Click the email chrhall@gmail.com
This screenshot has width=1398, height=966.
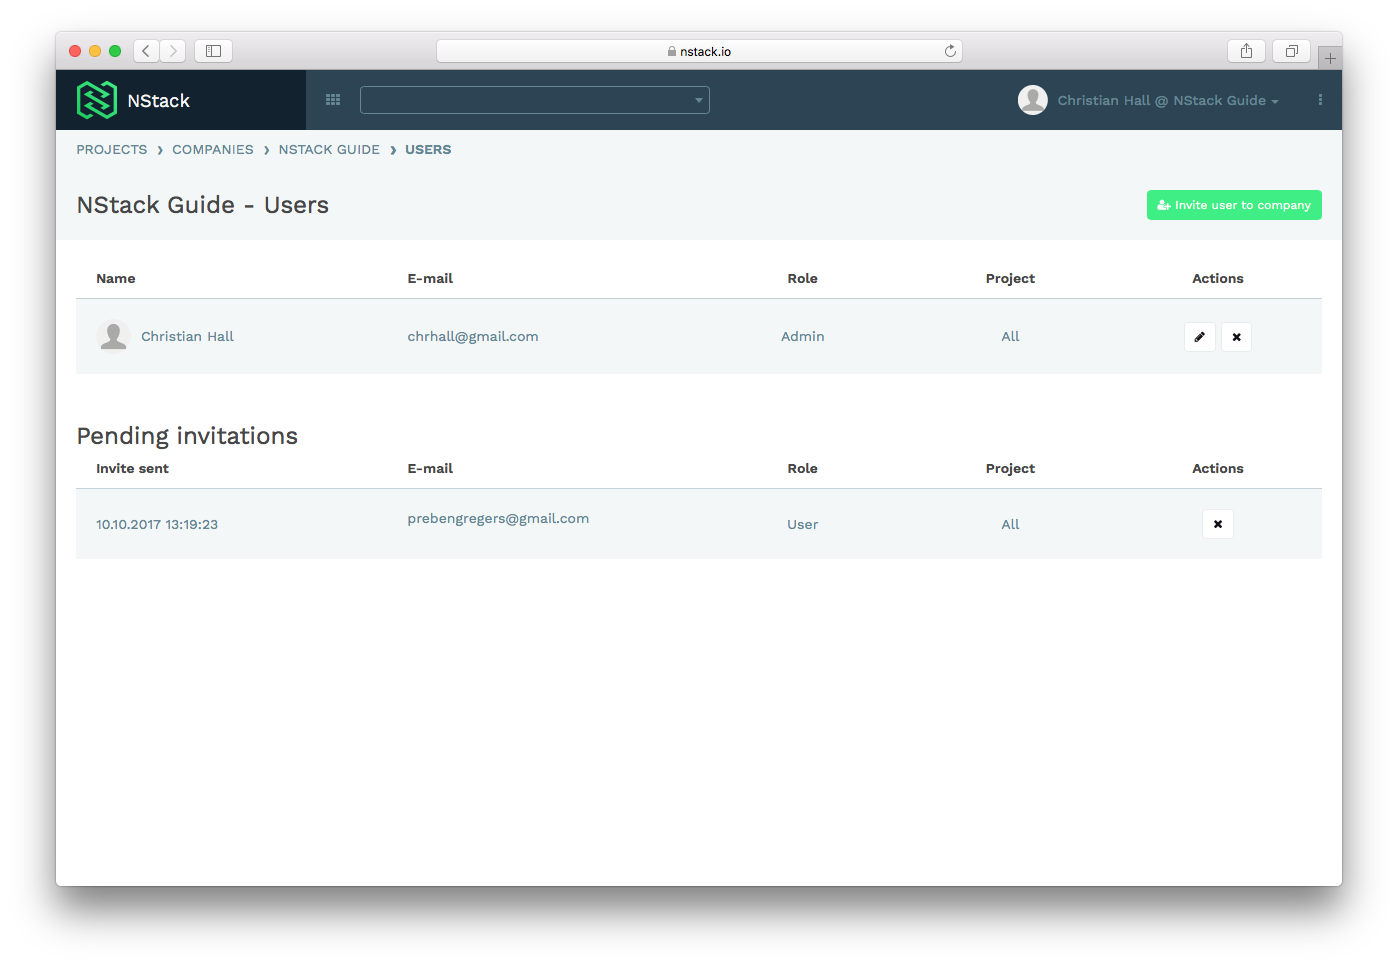[x=473, y=337]
